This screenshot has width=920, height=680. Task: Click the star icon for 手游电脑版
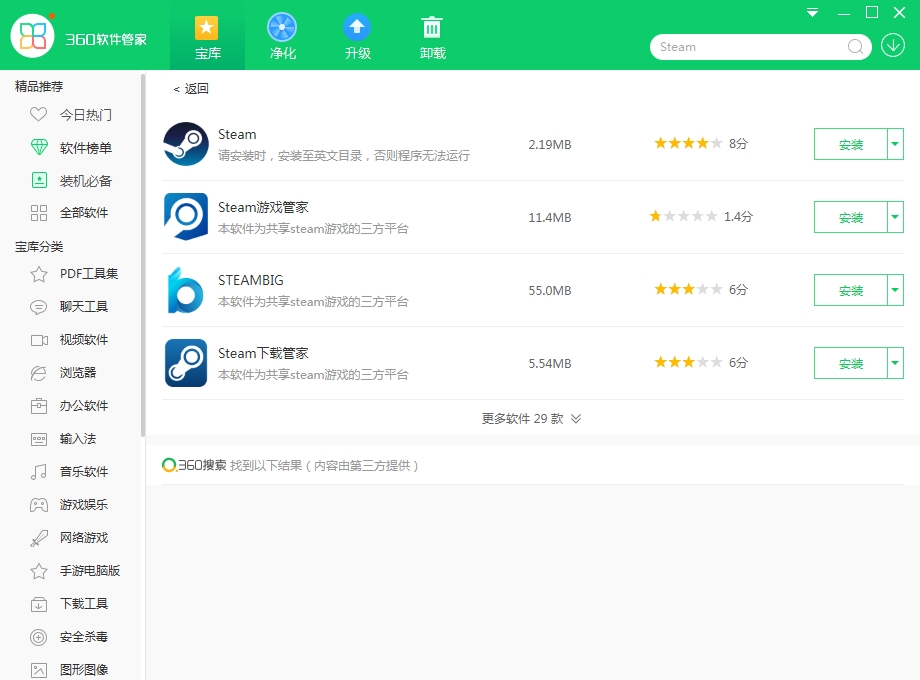click(x=39, y=571)
